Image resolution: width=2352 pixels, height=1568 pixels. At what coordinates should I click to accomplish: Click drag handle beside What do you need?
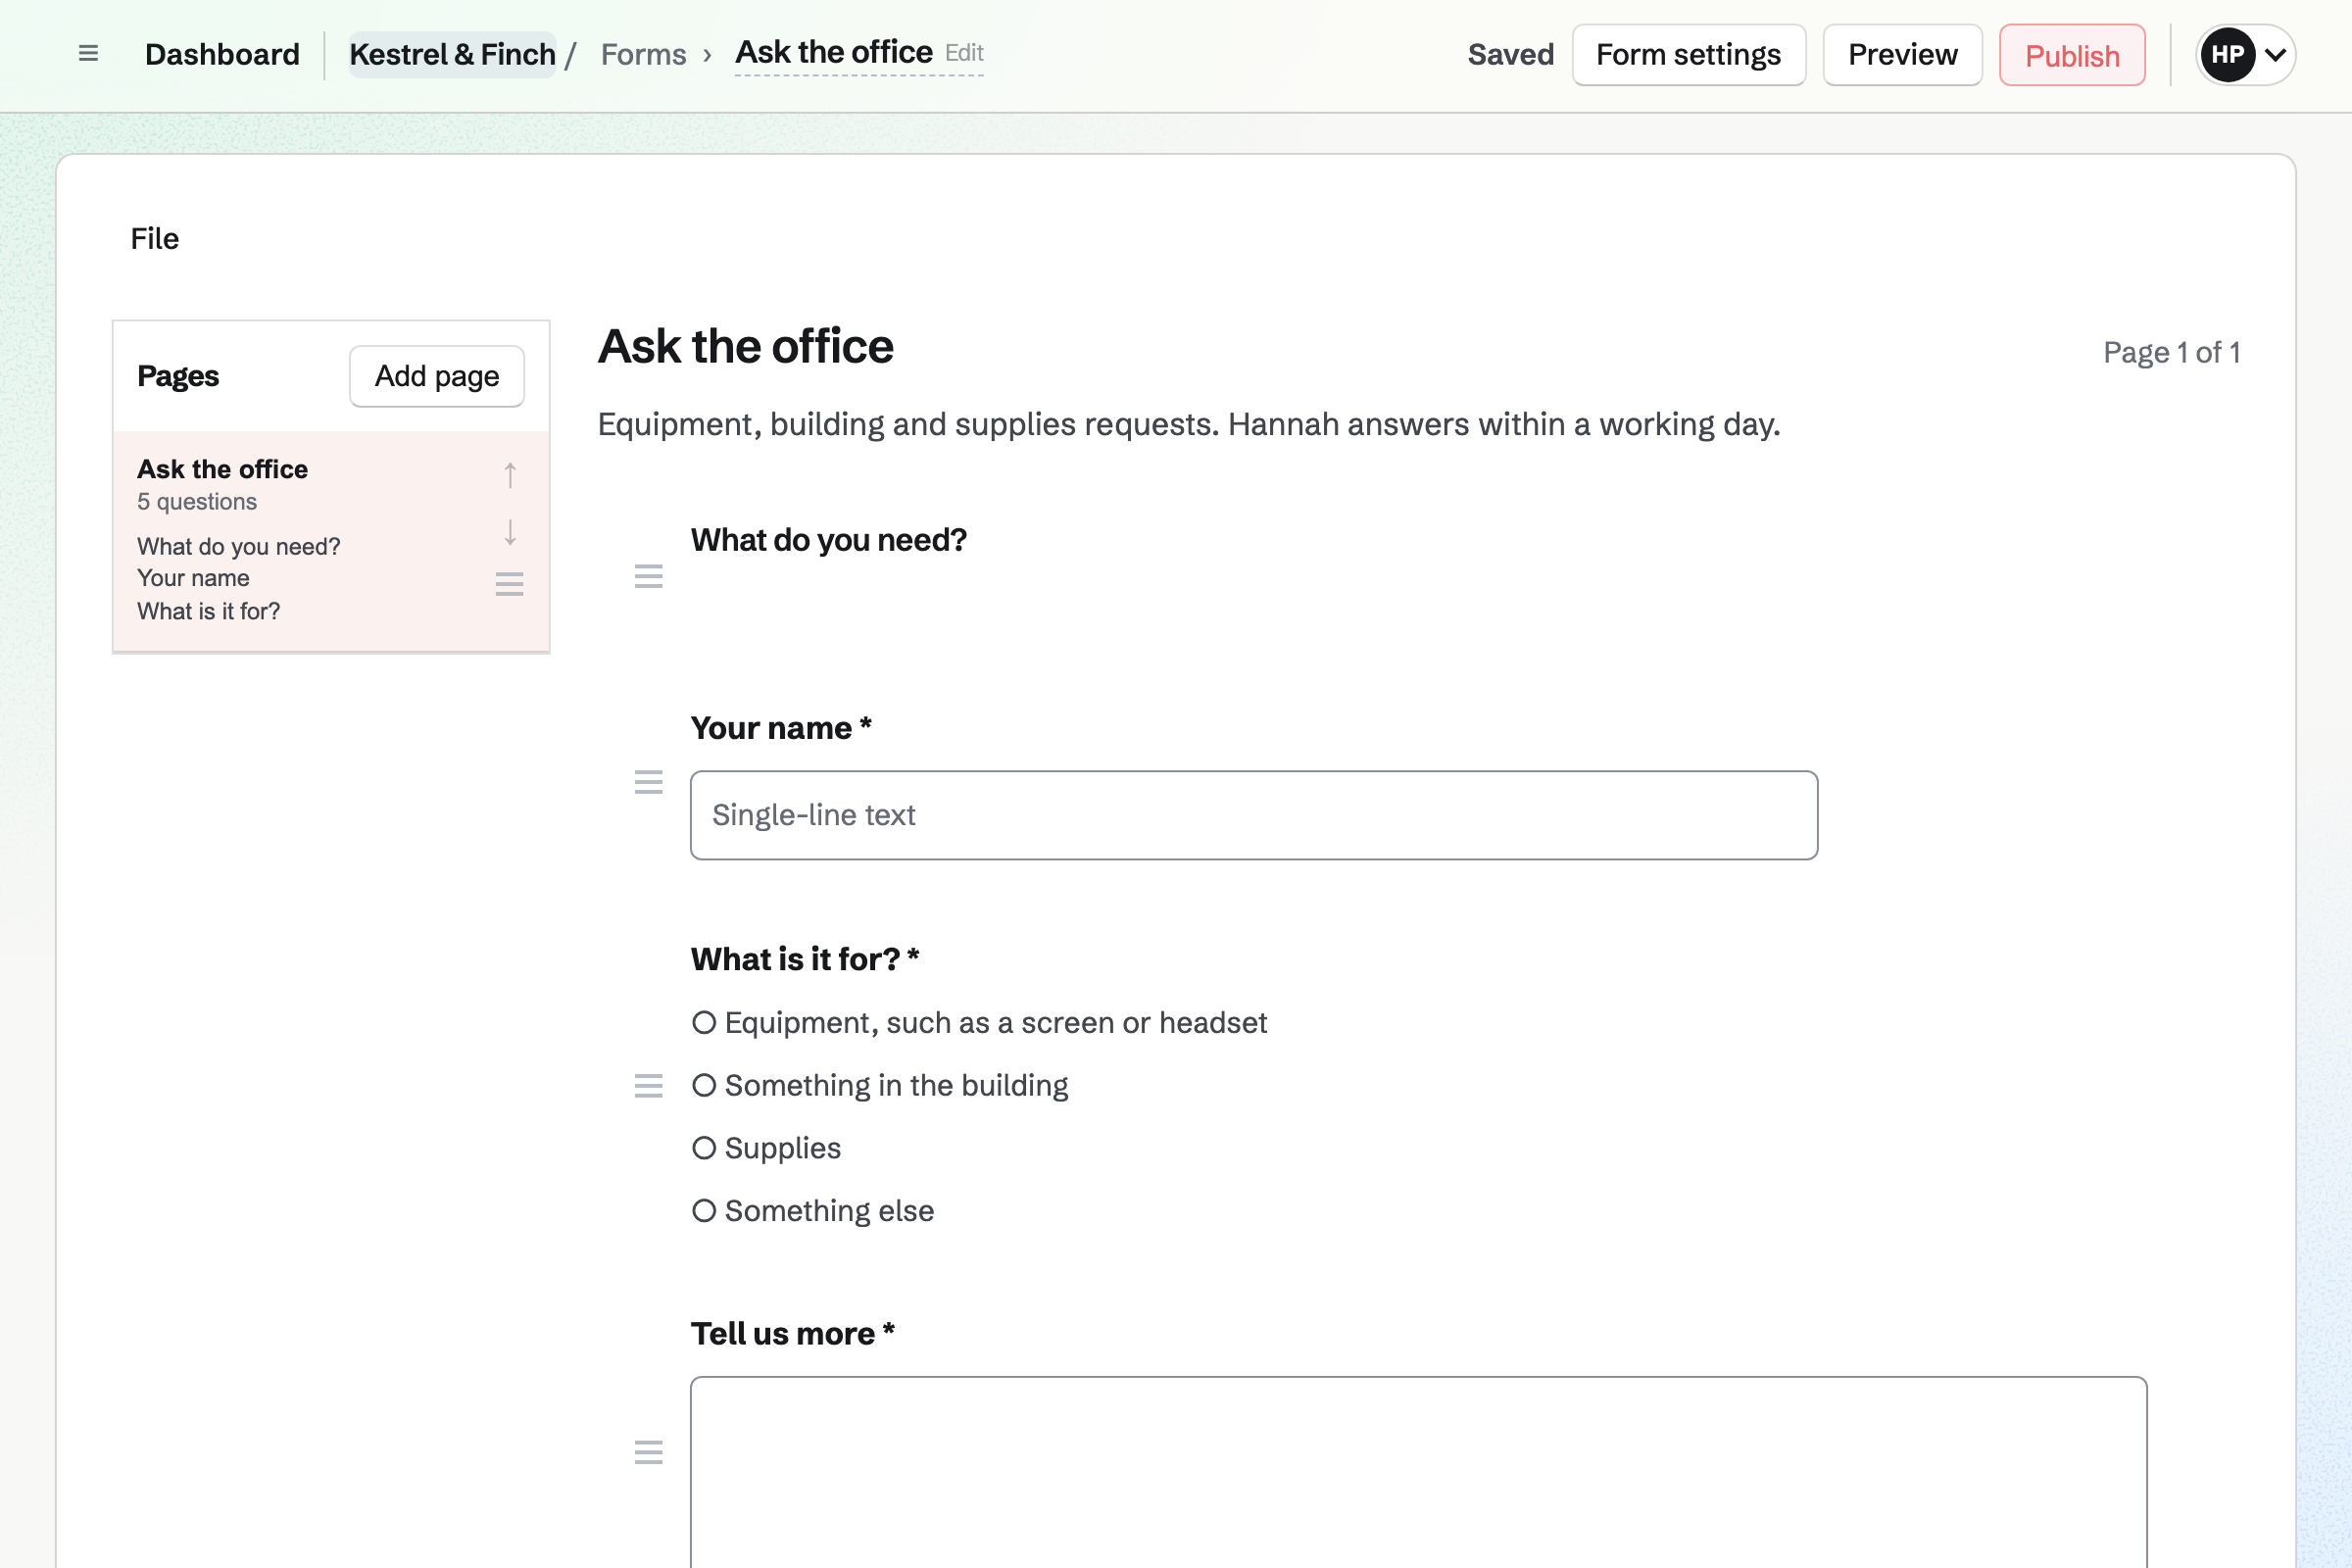649,576
